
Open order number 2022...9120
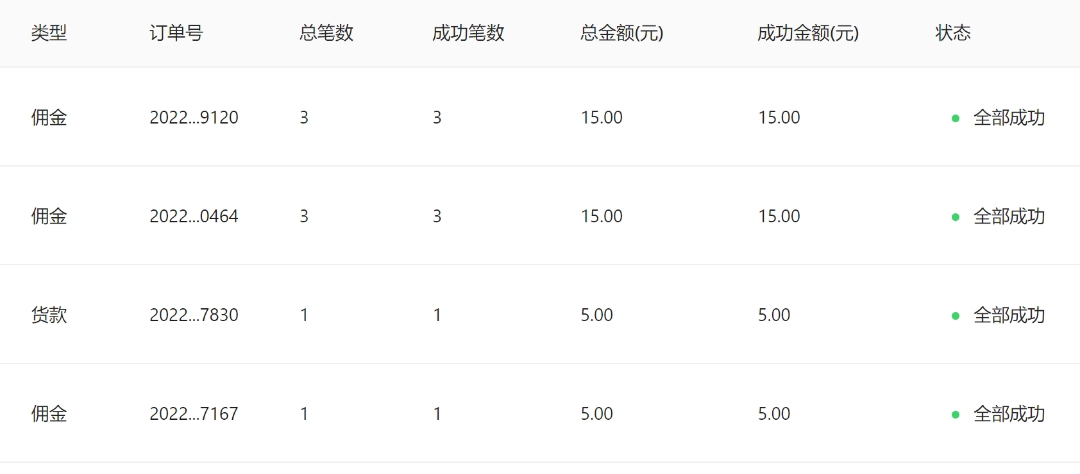(194, 117)
